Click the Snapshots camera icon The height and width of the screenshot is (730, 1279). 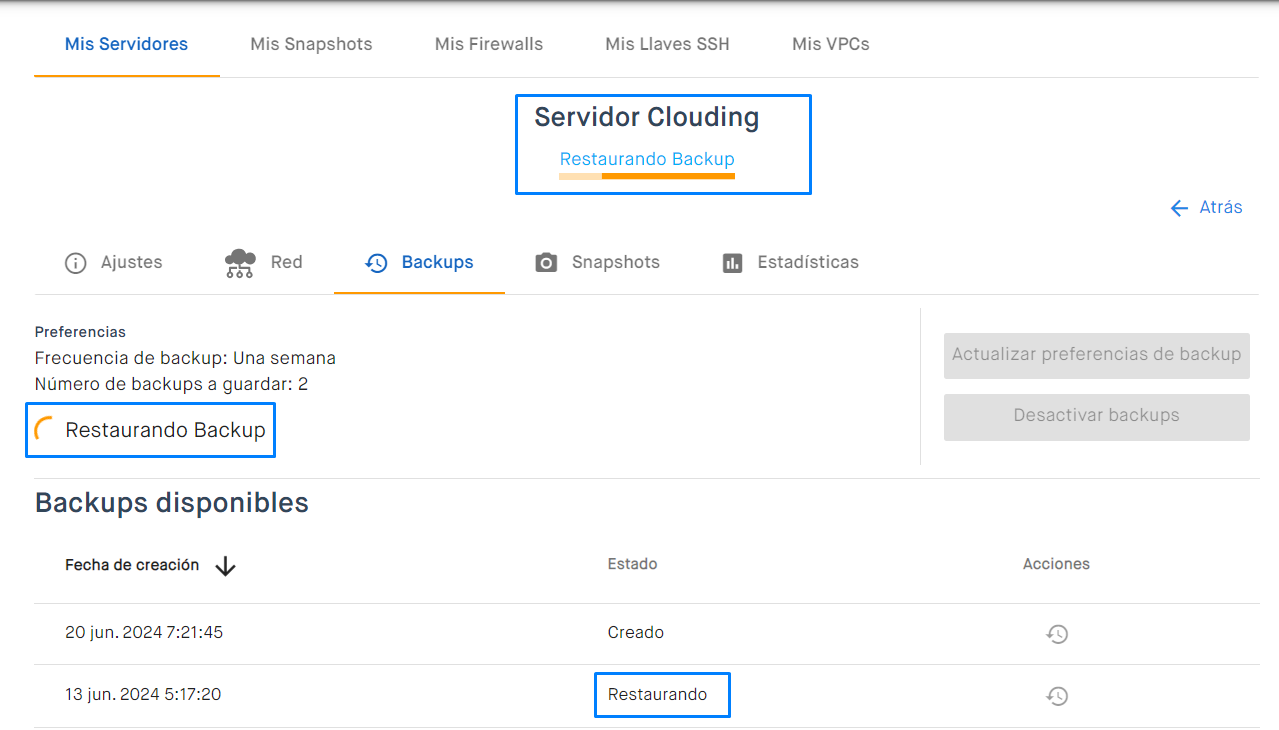(546, 263)
